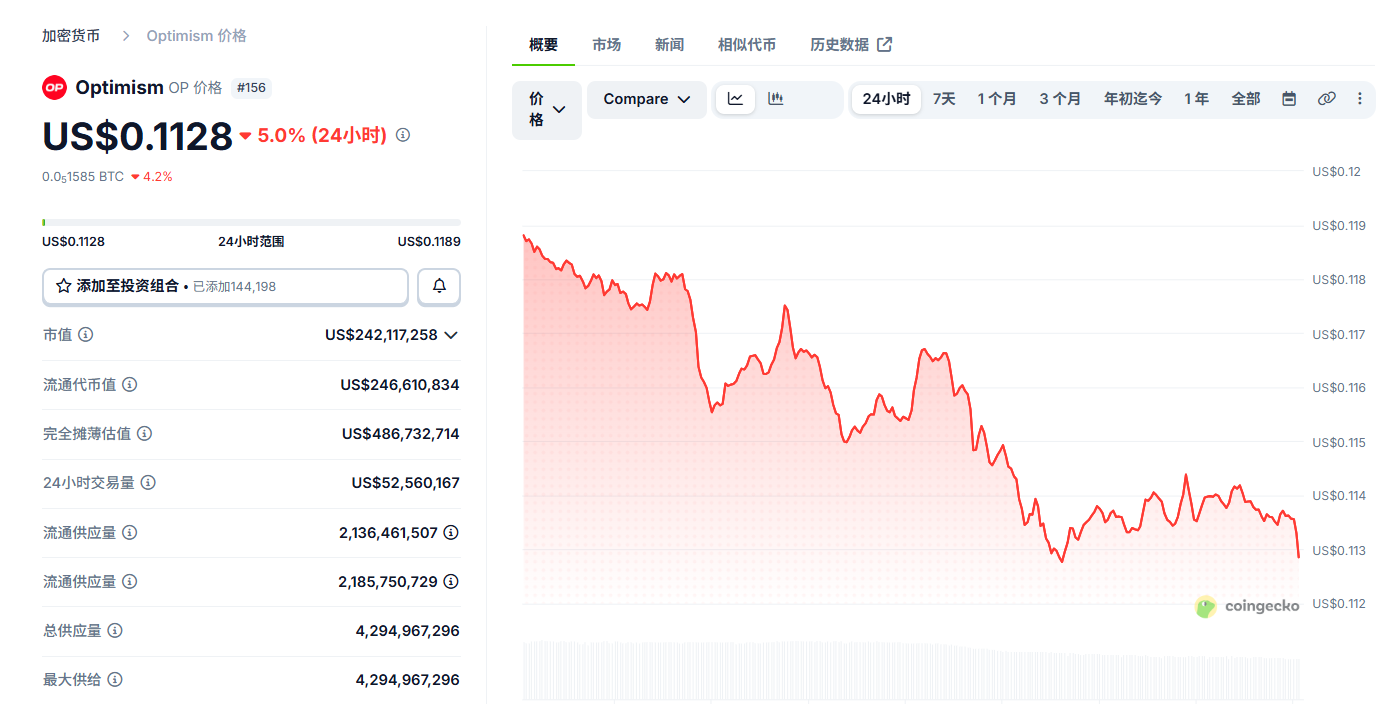Click the 0.0₅1585 BTC price text
The height and width of the screenshot is (704, 1396).
(83, 177)
